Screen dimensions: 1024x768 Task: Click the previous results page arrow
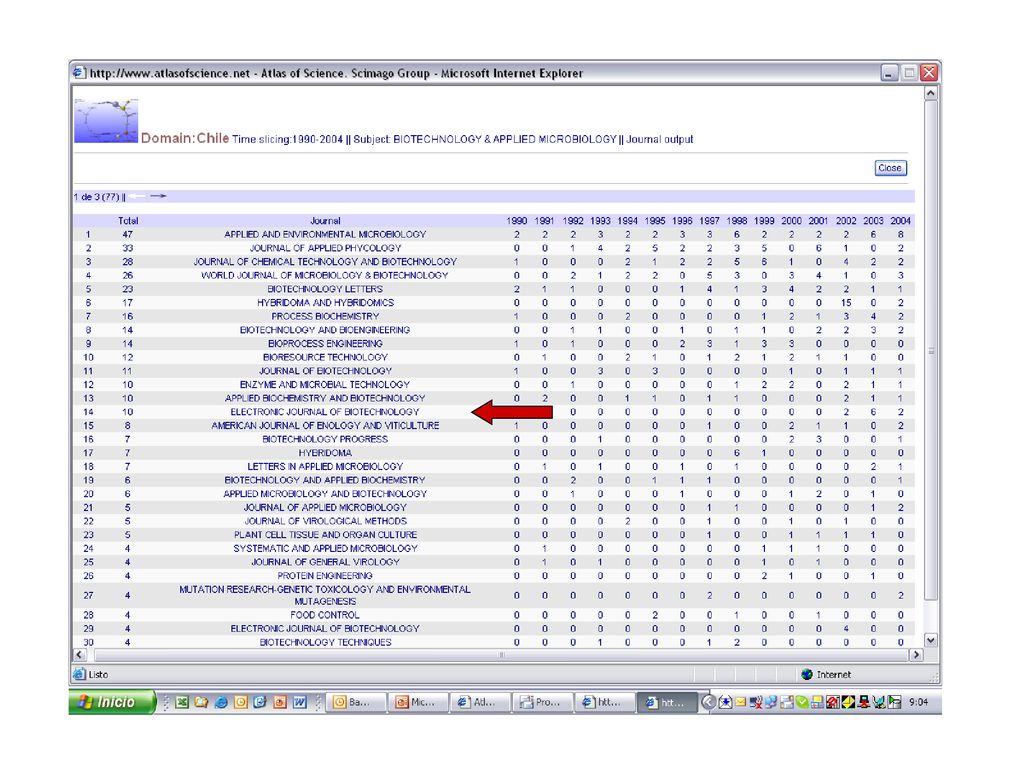[137, 196]
